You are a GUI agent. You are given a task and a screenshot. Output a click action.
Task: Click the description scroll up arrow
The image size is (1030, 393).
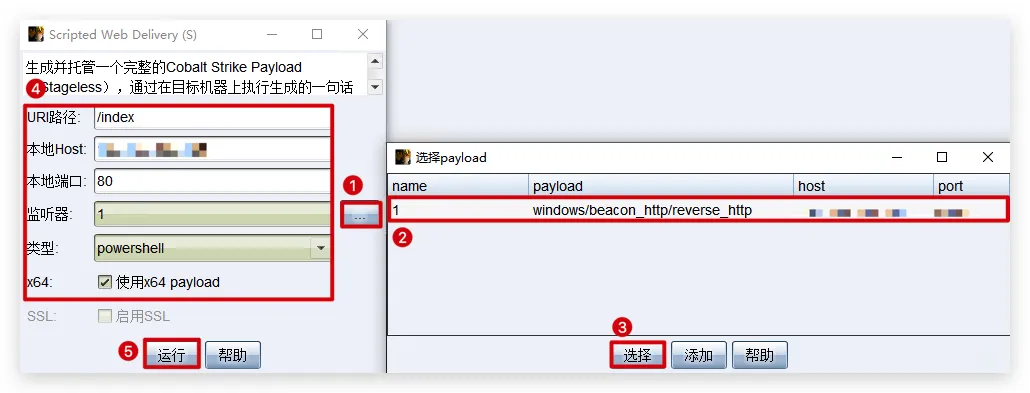pos(374,61)
